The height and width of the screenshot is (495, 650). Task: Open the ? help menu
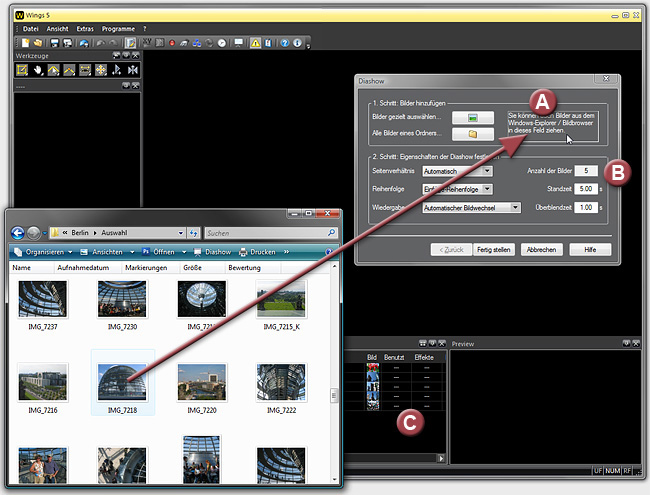pos(145,29)
